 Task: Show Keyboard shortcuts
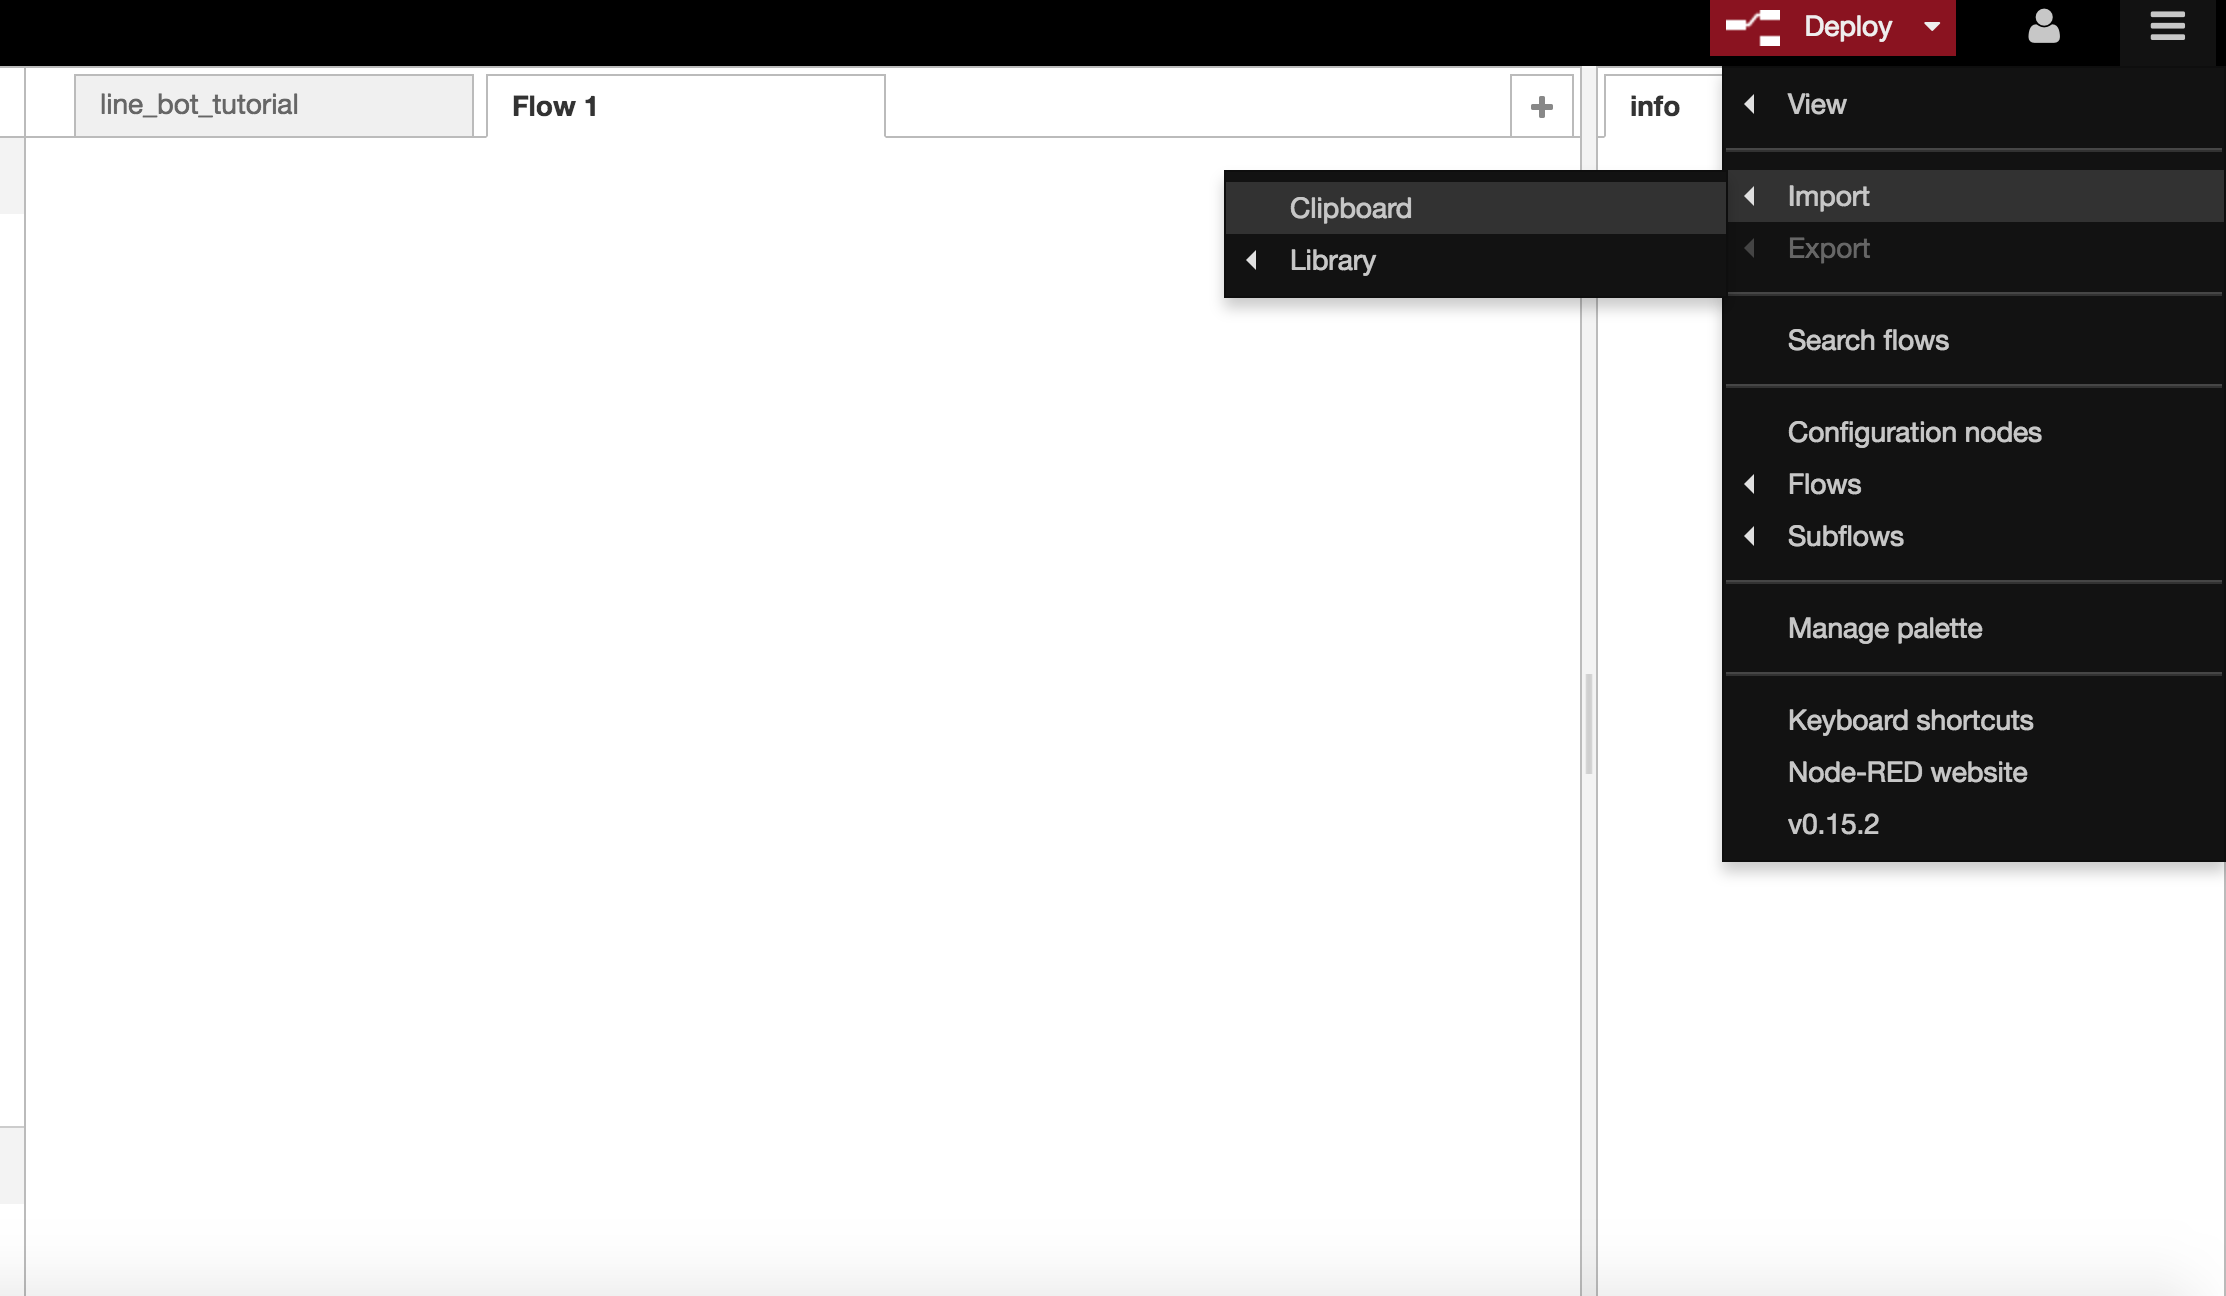pos(1973,720)
